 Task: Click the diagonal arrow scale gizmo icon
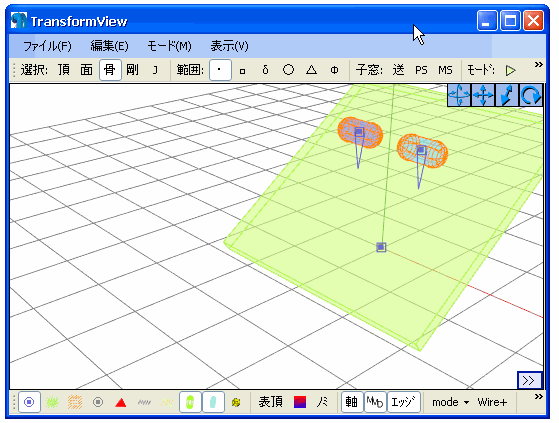[x=507, y=95]
